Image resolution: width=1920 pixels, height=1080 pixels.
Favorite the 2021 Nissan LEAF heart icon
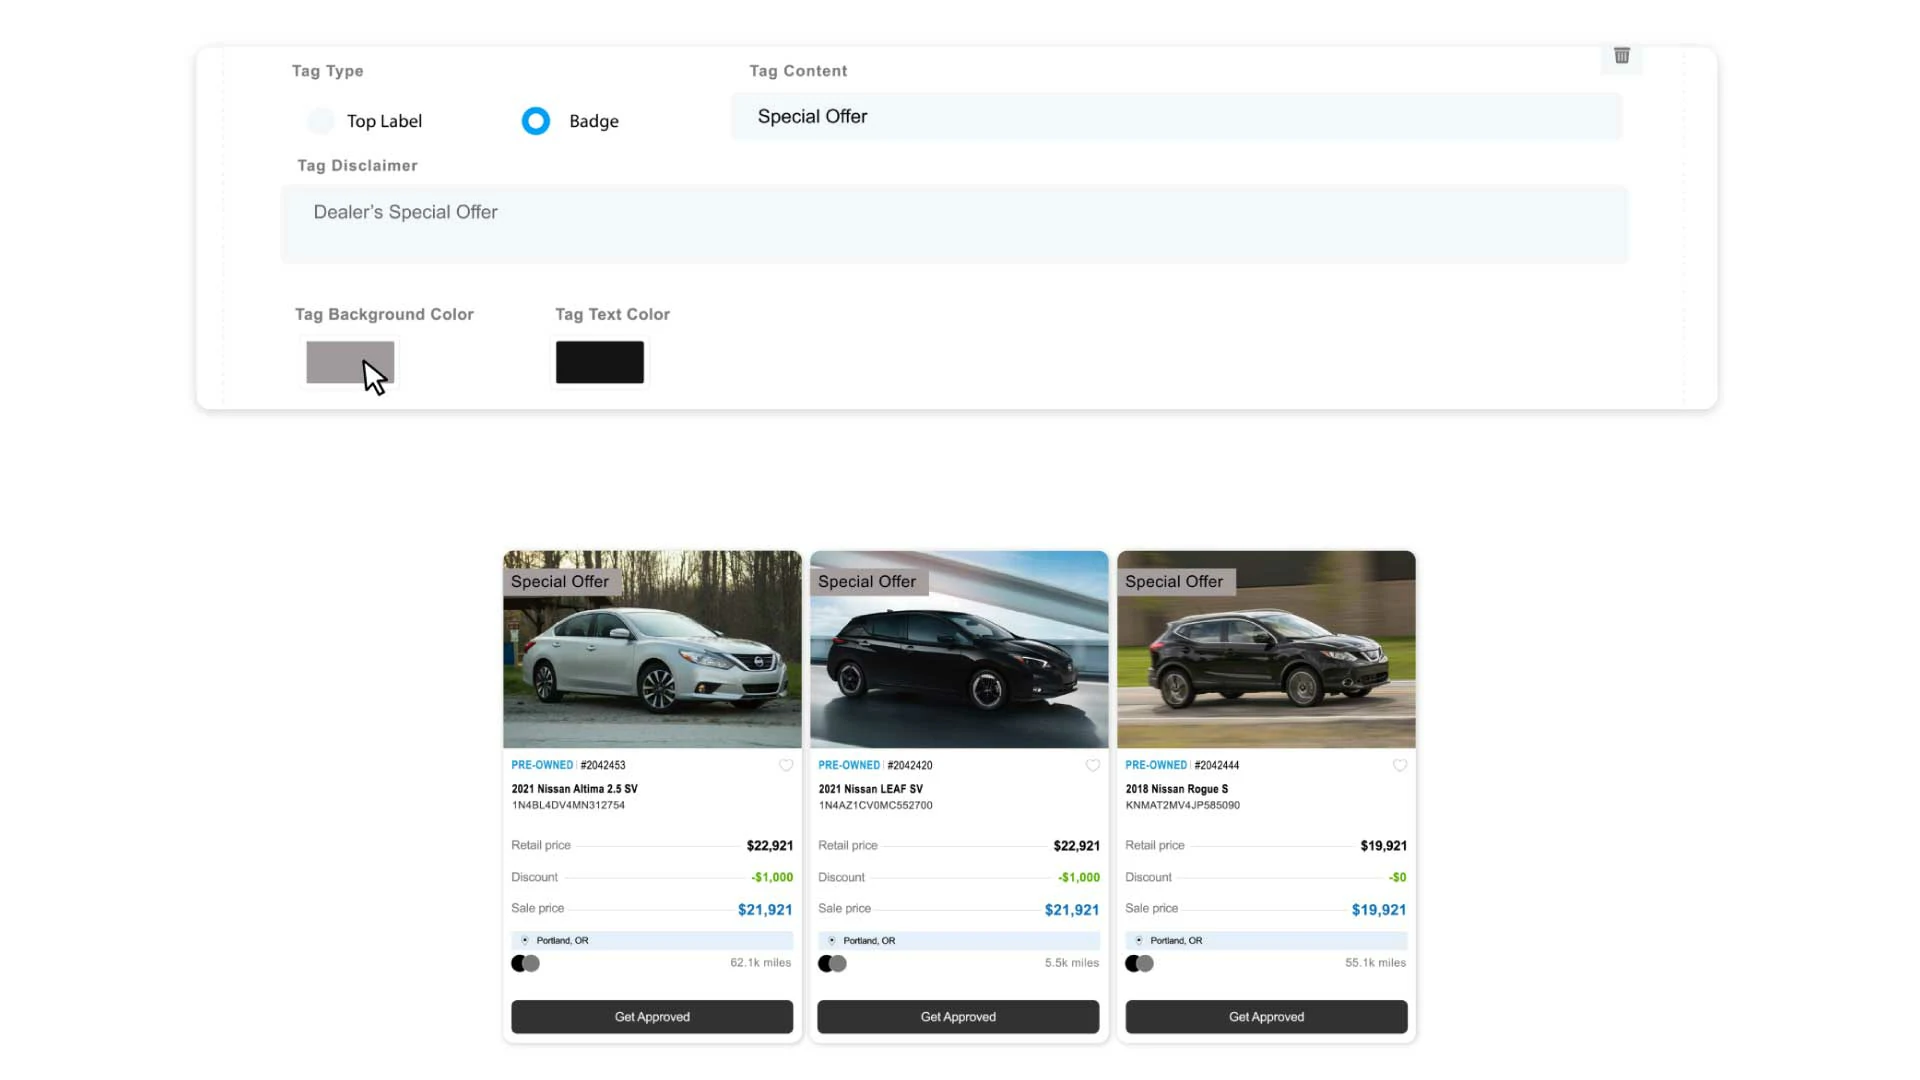click(1093, 765)
